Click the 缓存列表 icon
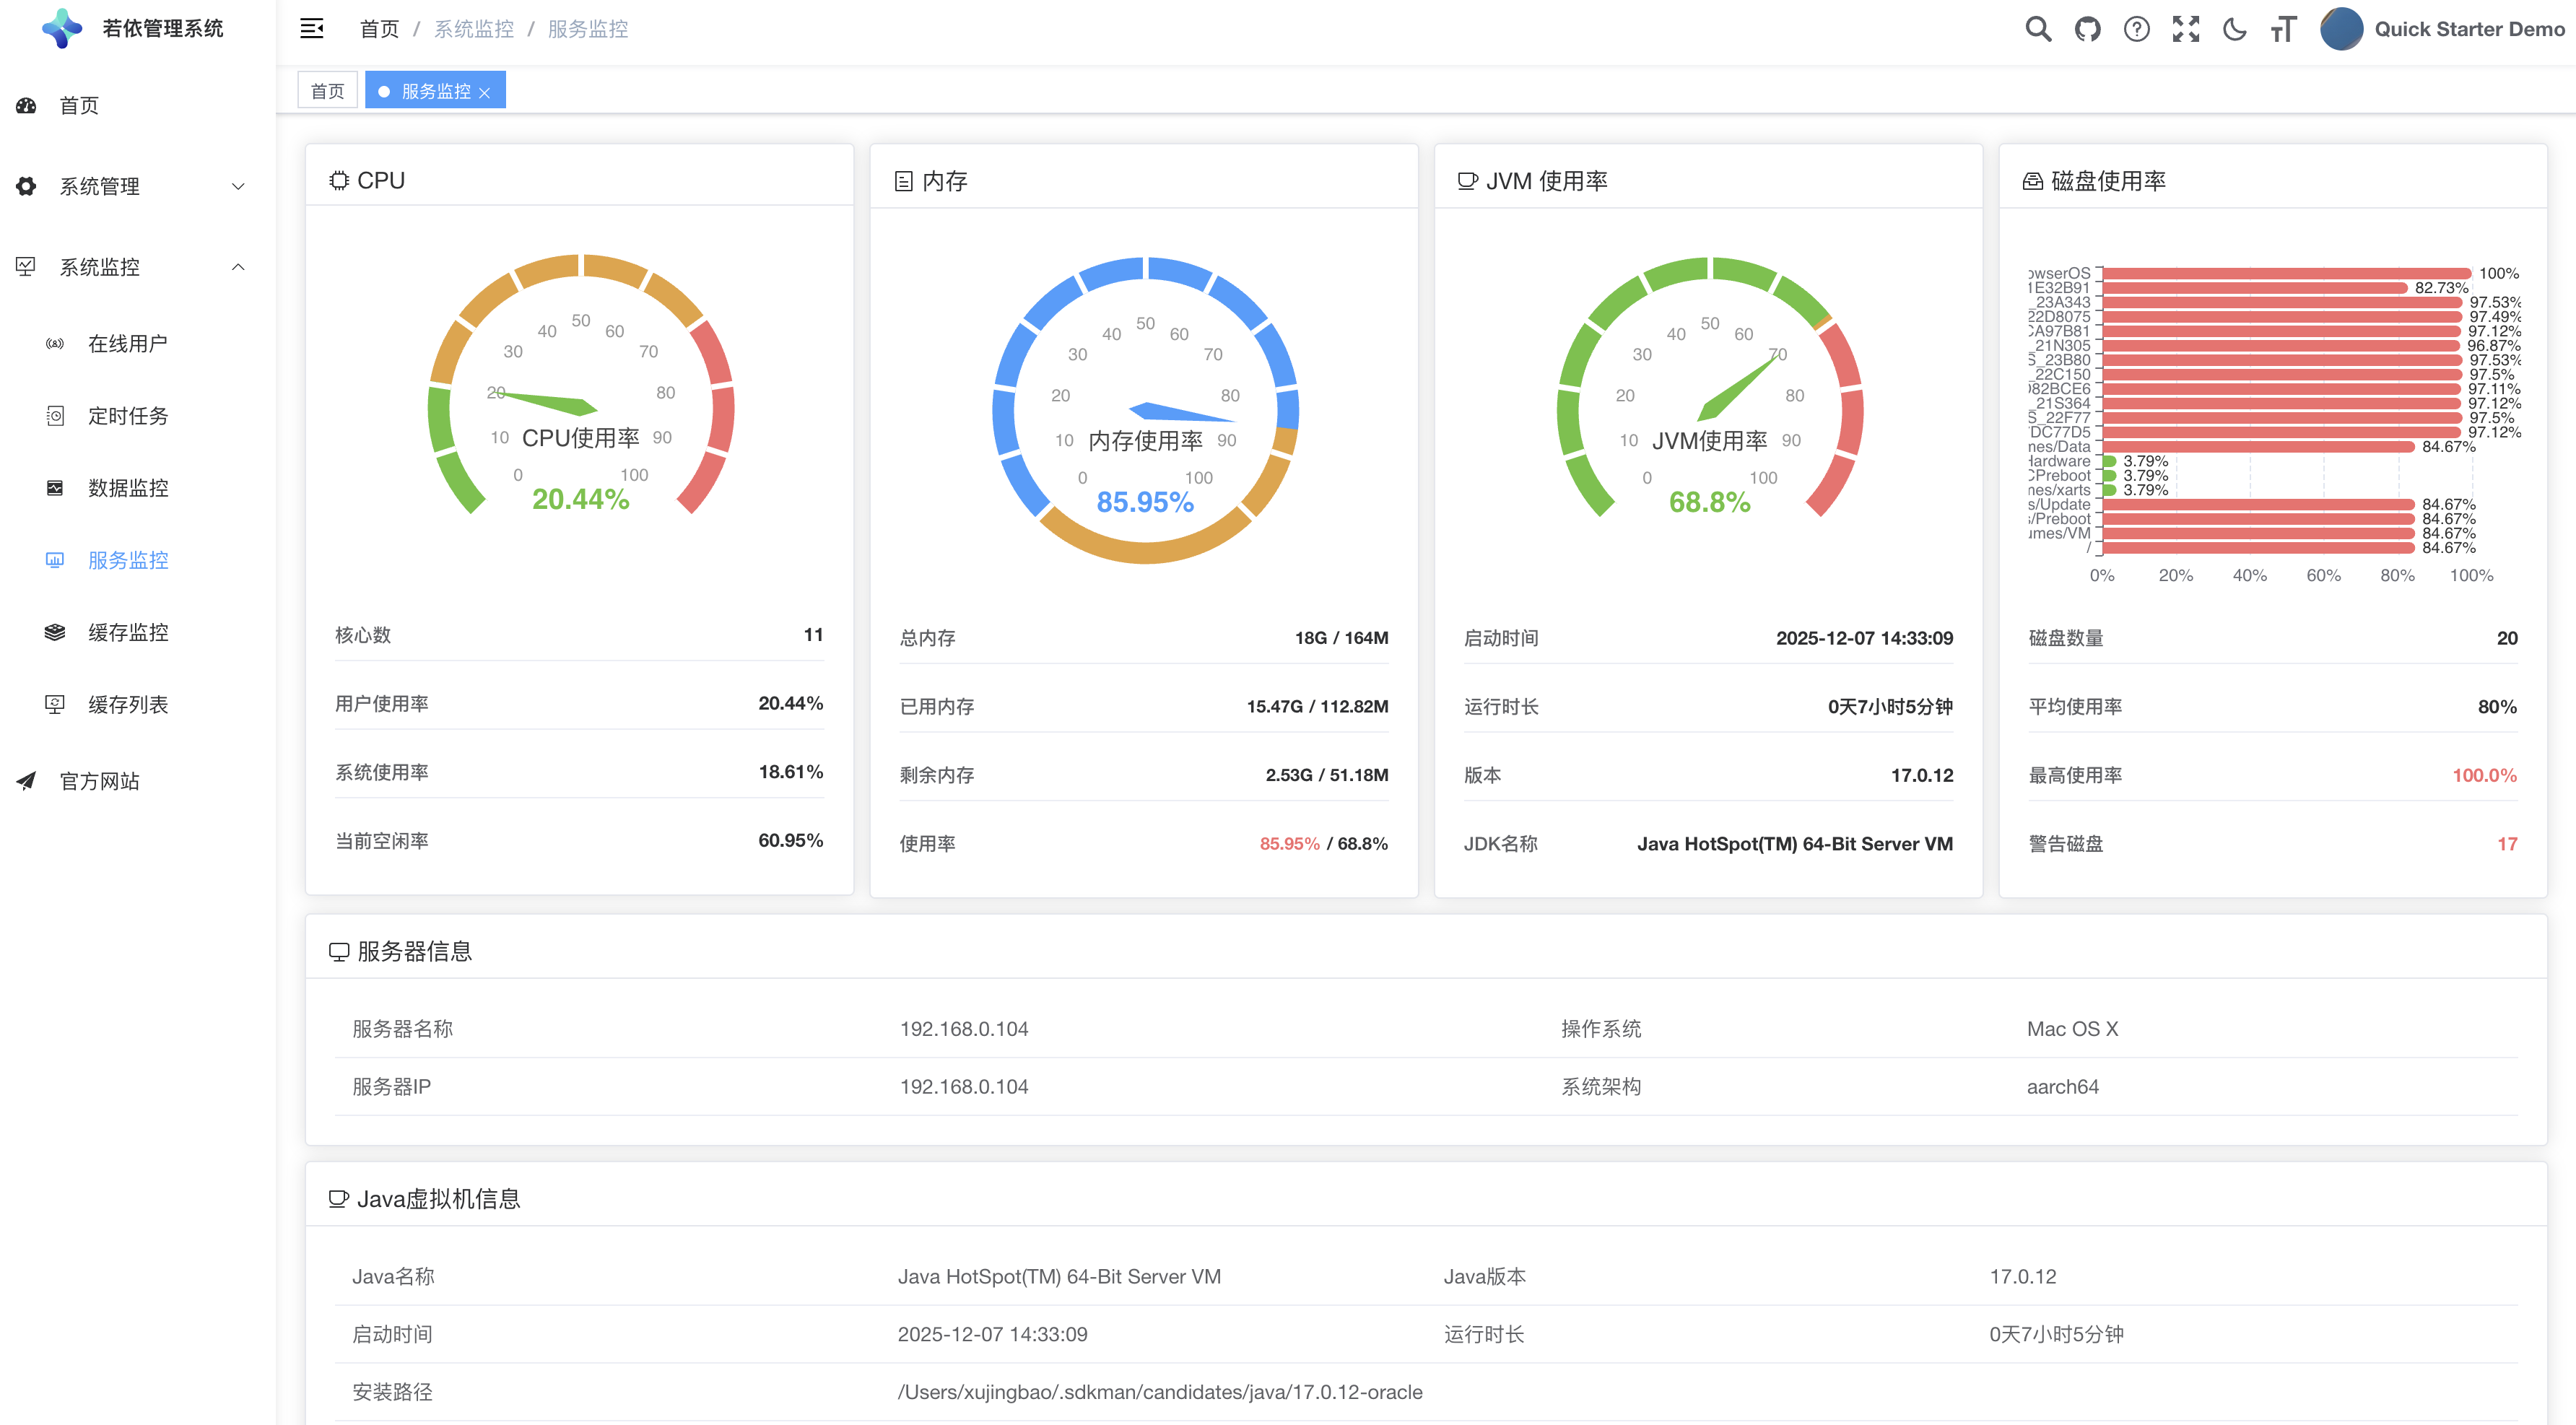Image resolution: width=2576 pixels, height=1425 pixels. click(x=55, y=704)
